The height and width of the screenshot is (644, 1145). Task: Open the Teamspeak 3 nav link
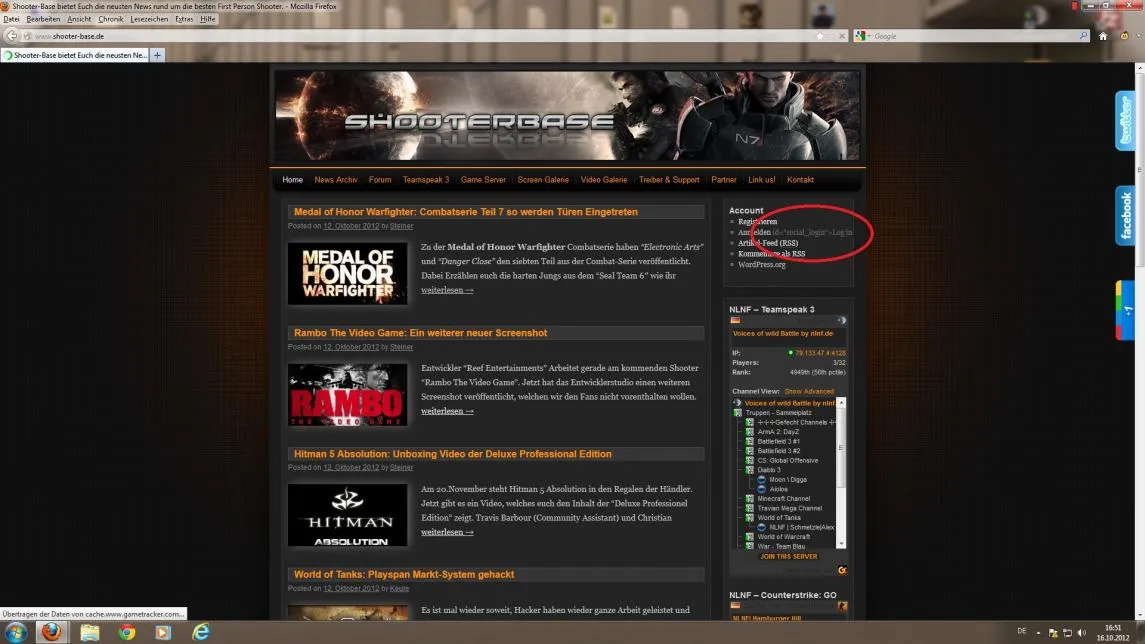[426, 180]
